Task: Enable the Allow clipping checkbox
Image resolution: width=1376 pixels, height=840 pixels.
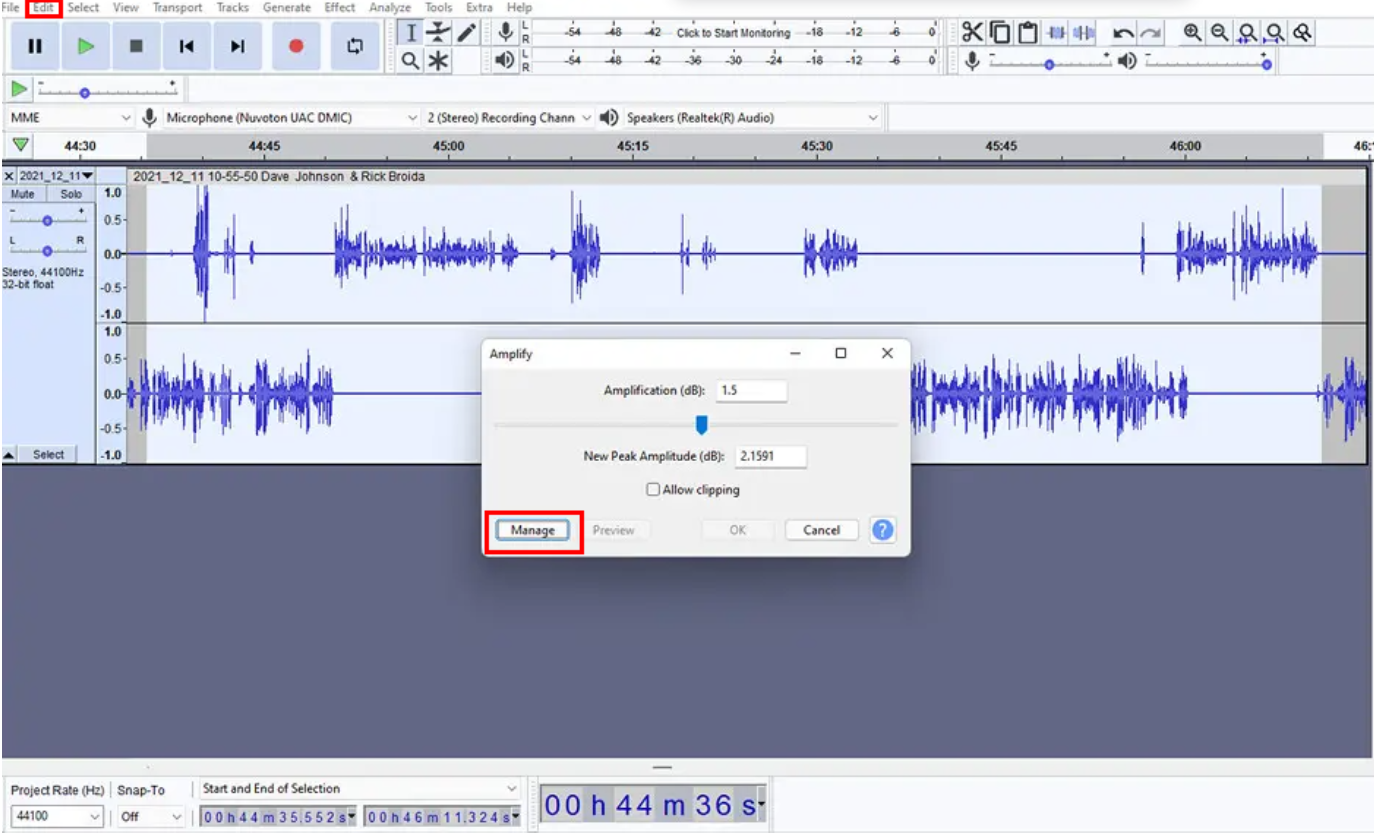Action: [x=653, y=489]
